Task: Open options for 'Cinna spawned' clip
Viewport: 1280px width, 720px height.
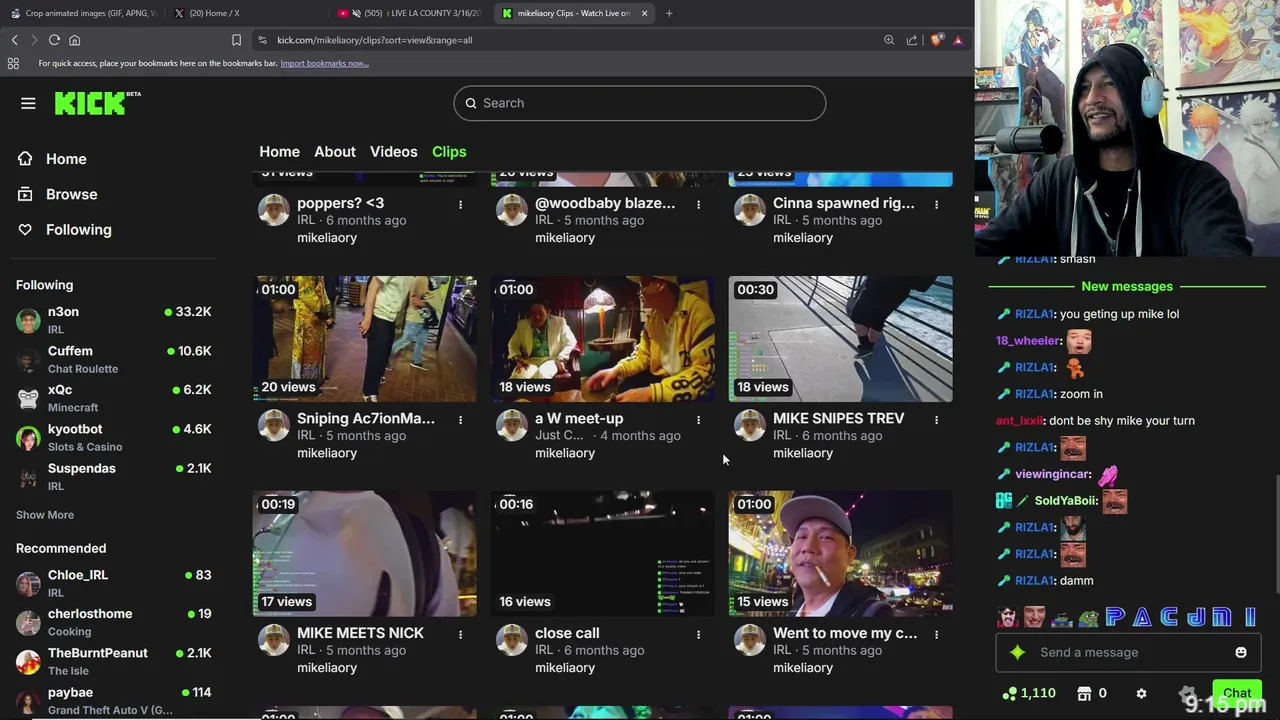Action: tap(936, 204)
